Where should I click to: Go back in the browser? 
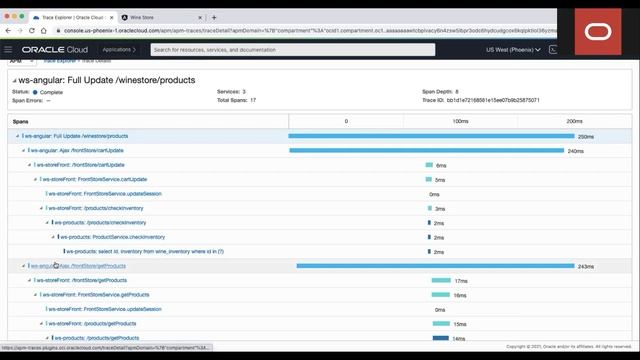(8, 31)
